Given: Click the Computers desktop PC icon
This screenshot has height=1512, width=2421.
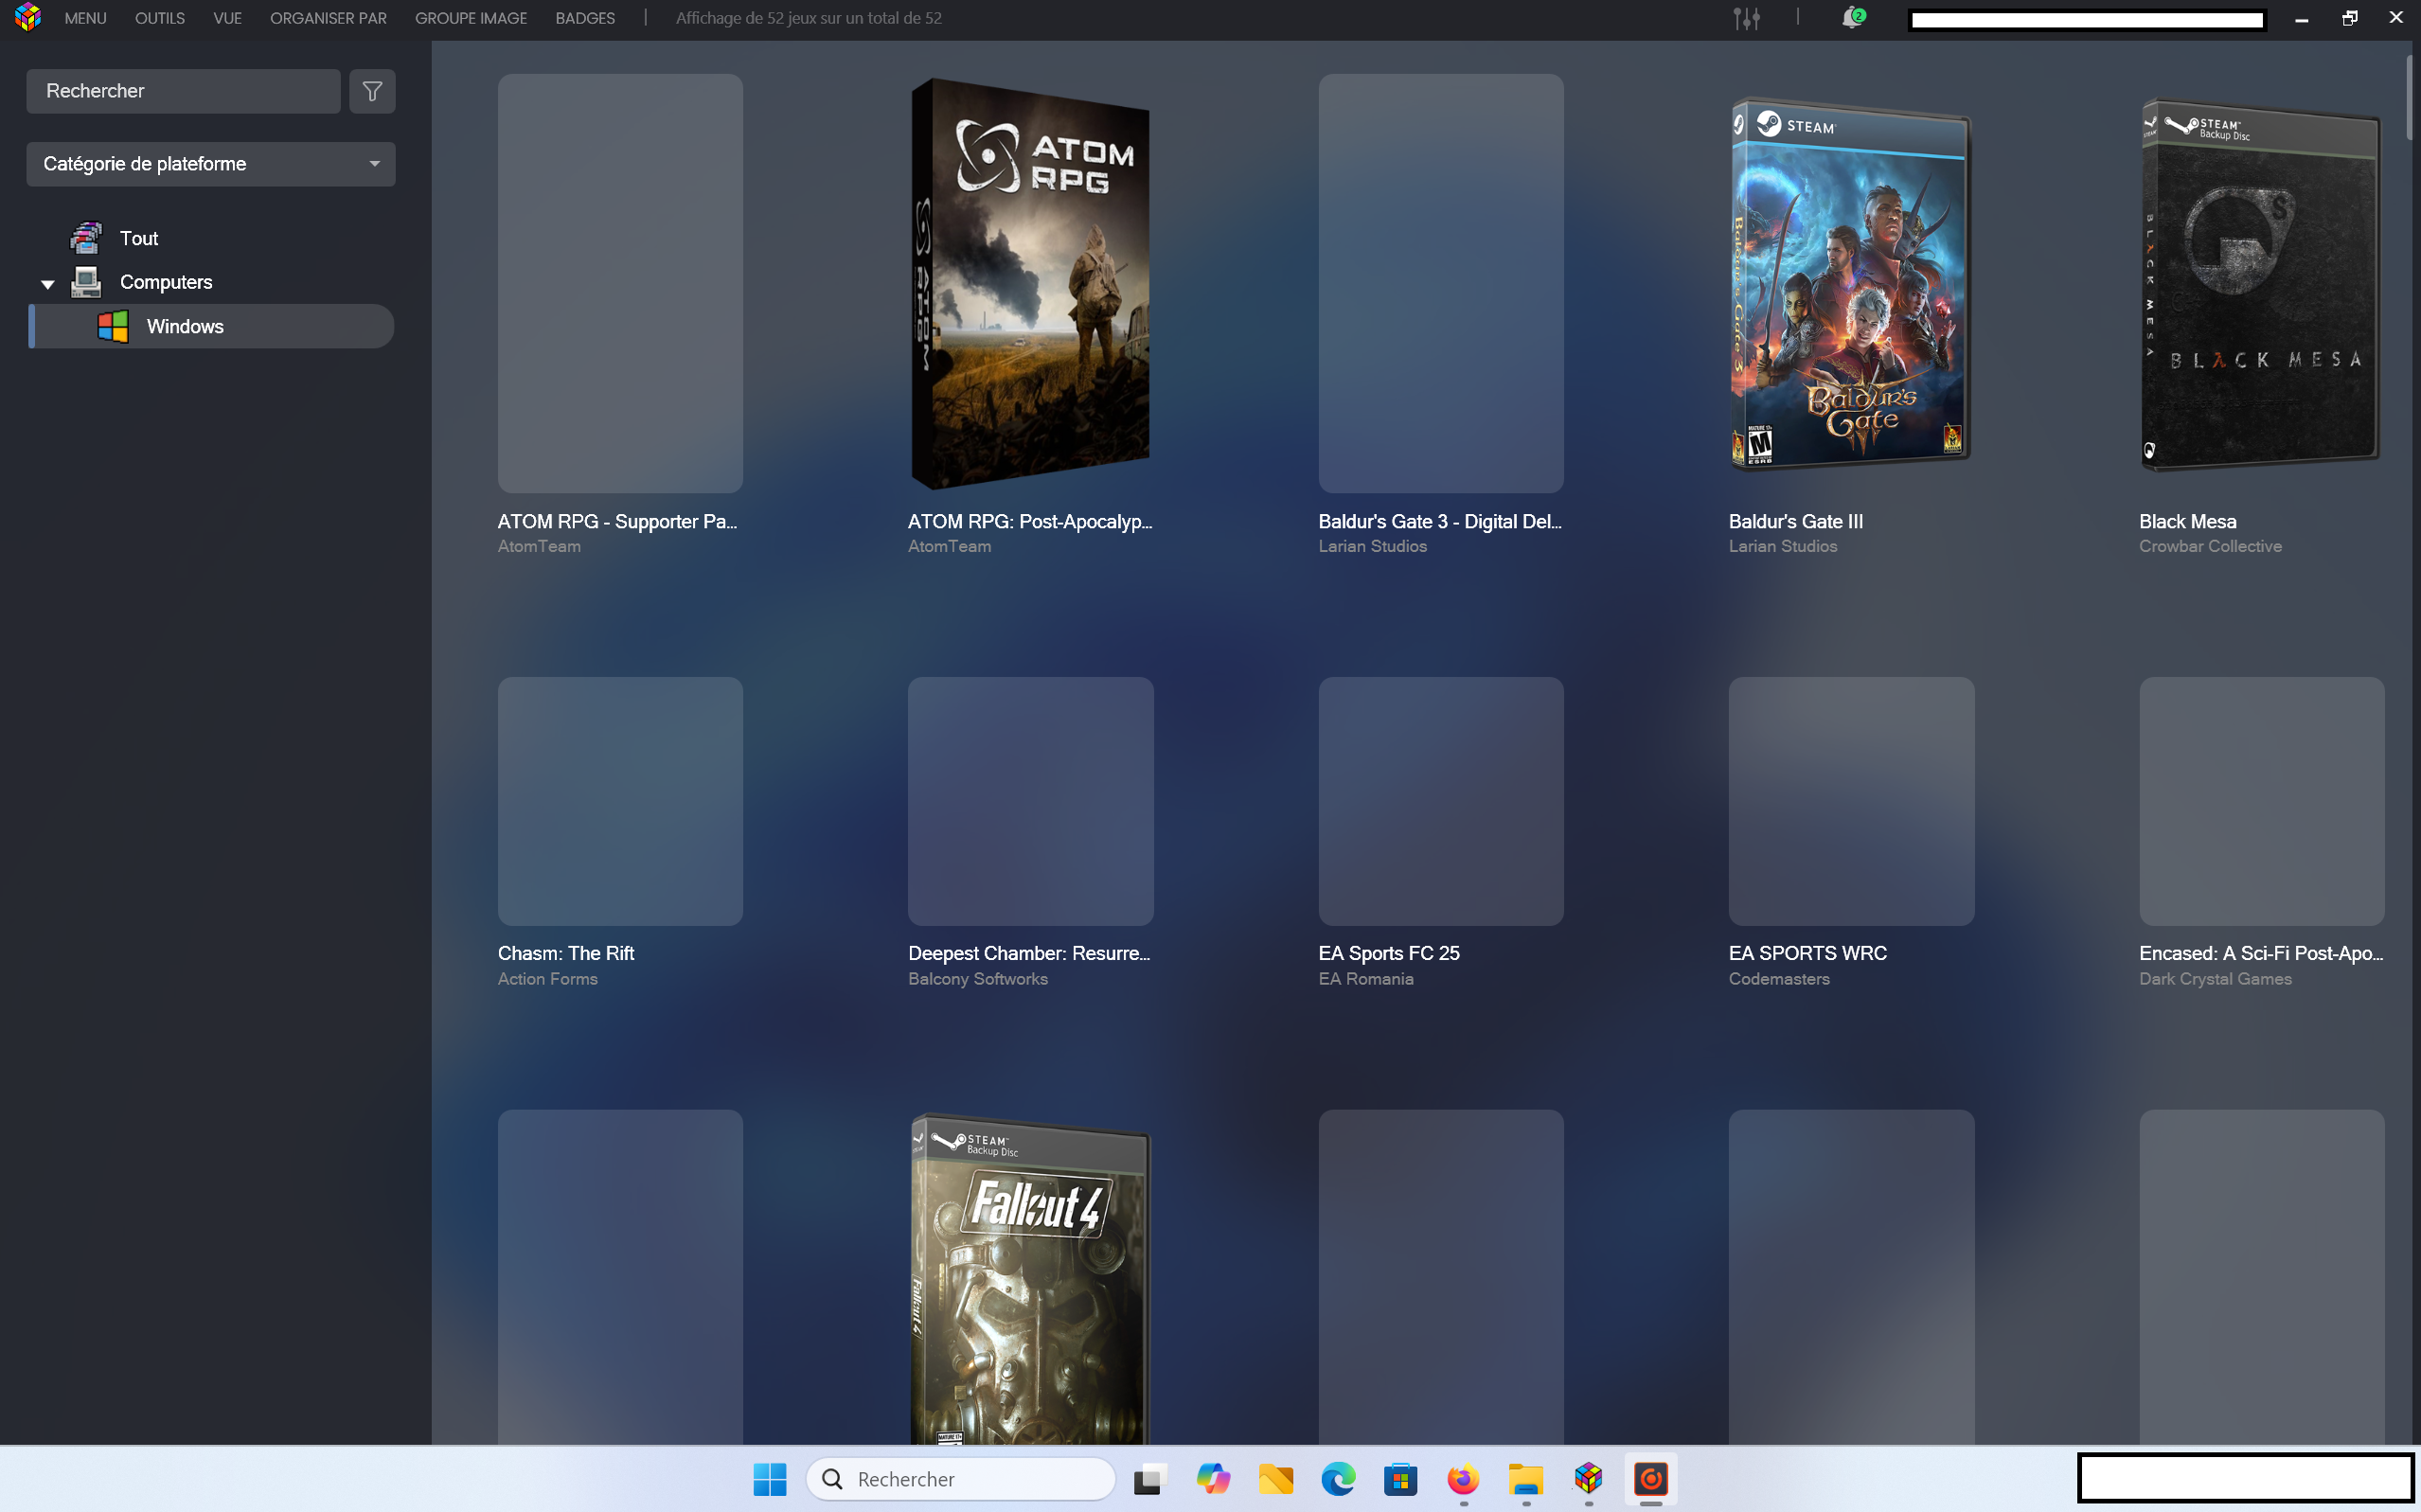Looking at the screenshot, I should [x=86, y=282].
